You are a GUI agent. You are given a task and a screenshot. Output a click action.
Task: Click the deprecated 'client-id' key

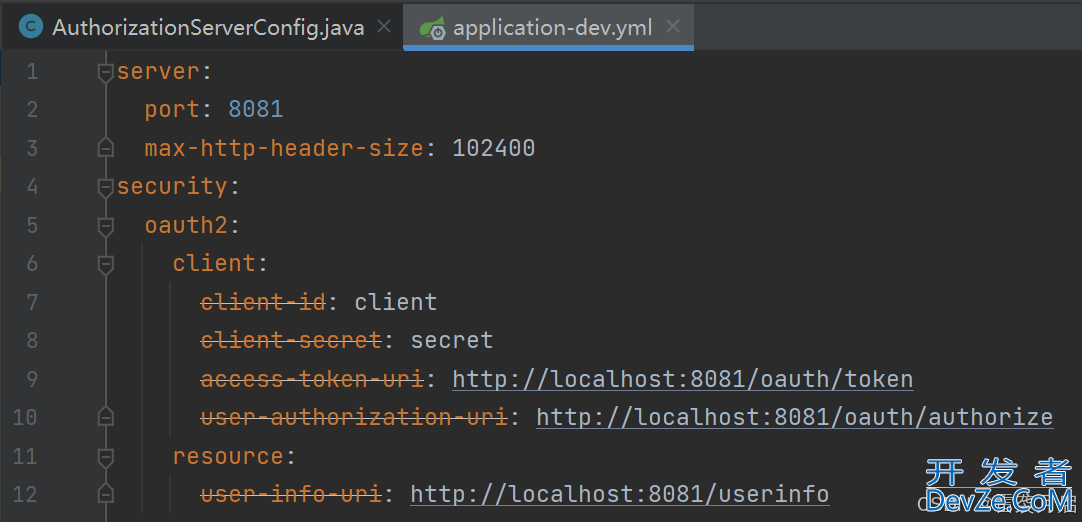click(x=262, y=302)
